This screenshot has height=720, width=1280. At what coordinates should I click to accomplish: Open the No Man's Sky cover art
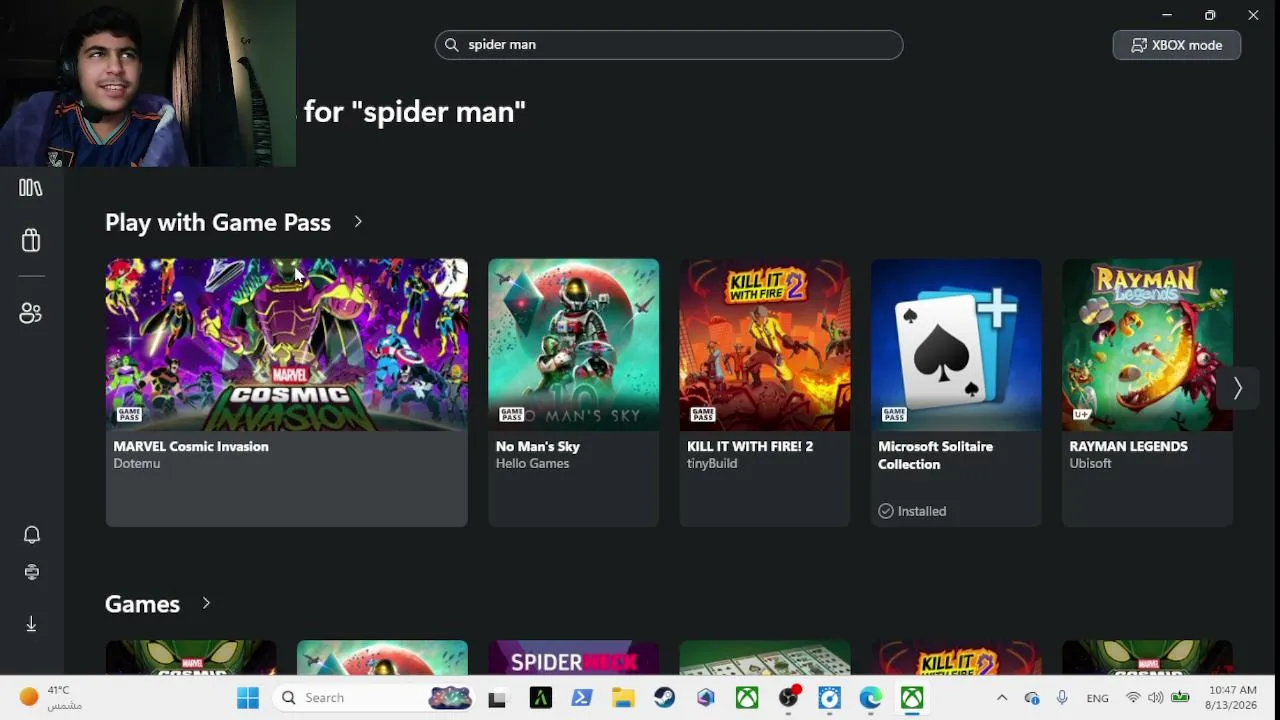(574, 345)
